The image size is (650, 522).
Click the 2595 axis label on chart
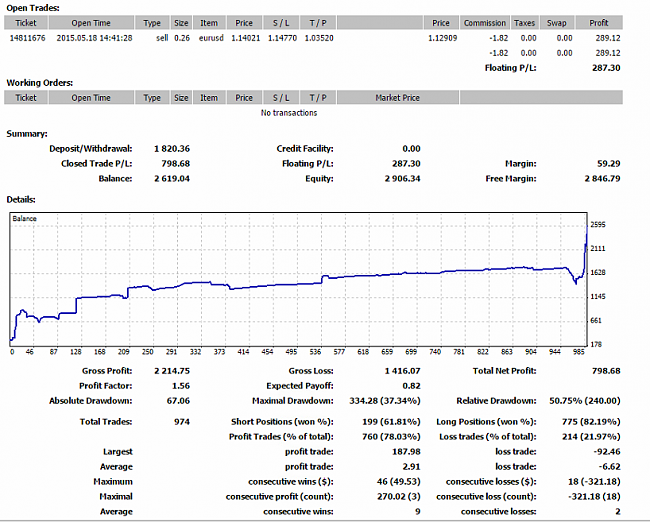[x=598, y=225]
